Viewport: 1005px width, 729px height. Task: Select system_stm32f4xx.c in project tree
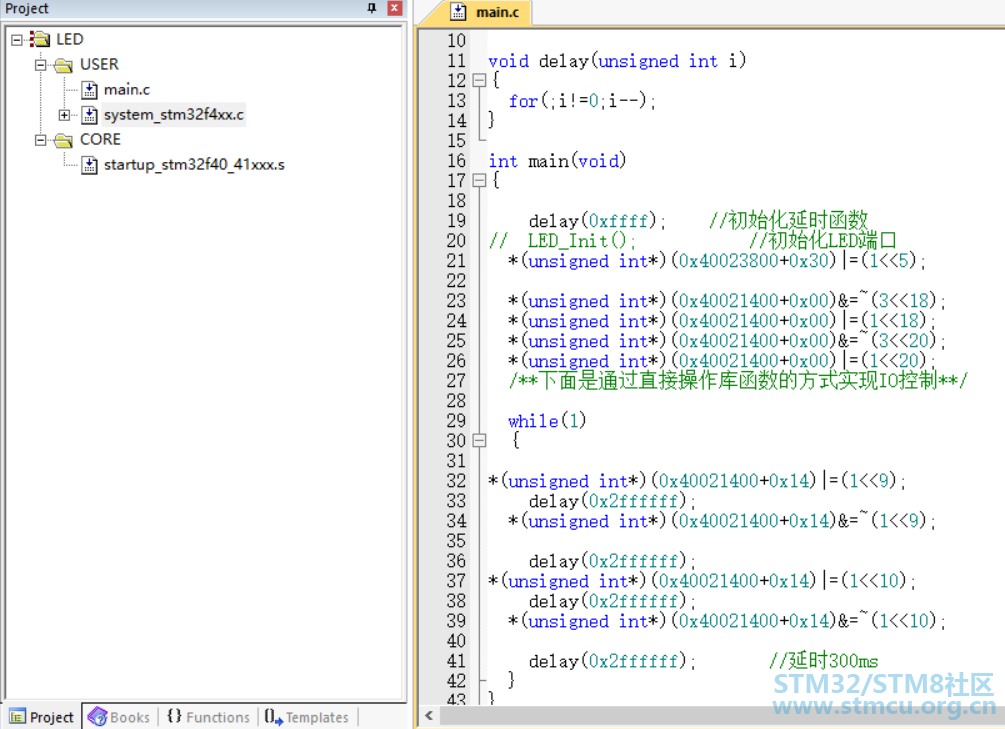pyautogui.click(x=174, y=115)
